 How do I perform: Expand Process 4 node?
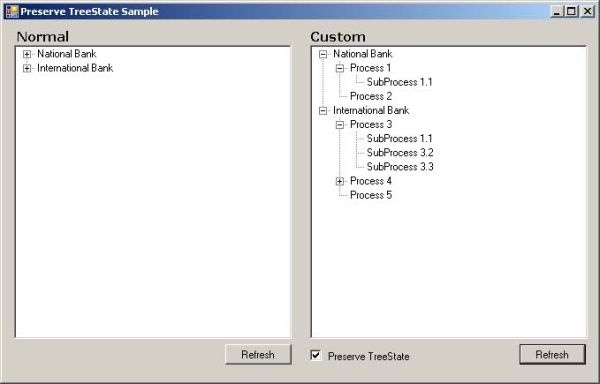[x=340, y=181]
